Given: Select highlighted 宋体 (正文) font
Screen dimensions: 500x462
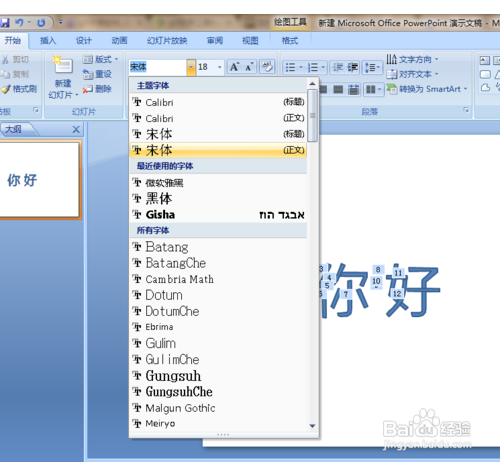Looking at the screenshot, I should coord(218,150).
